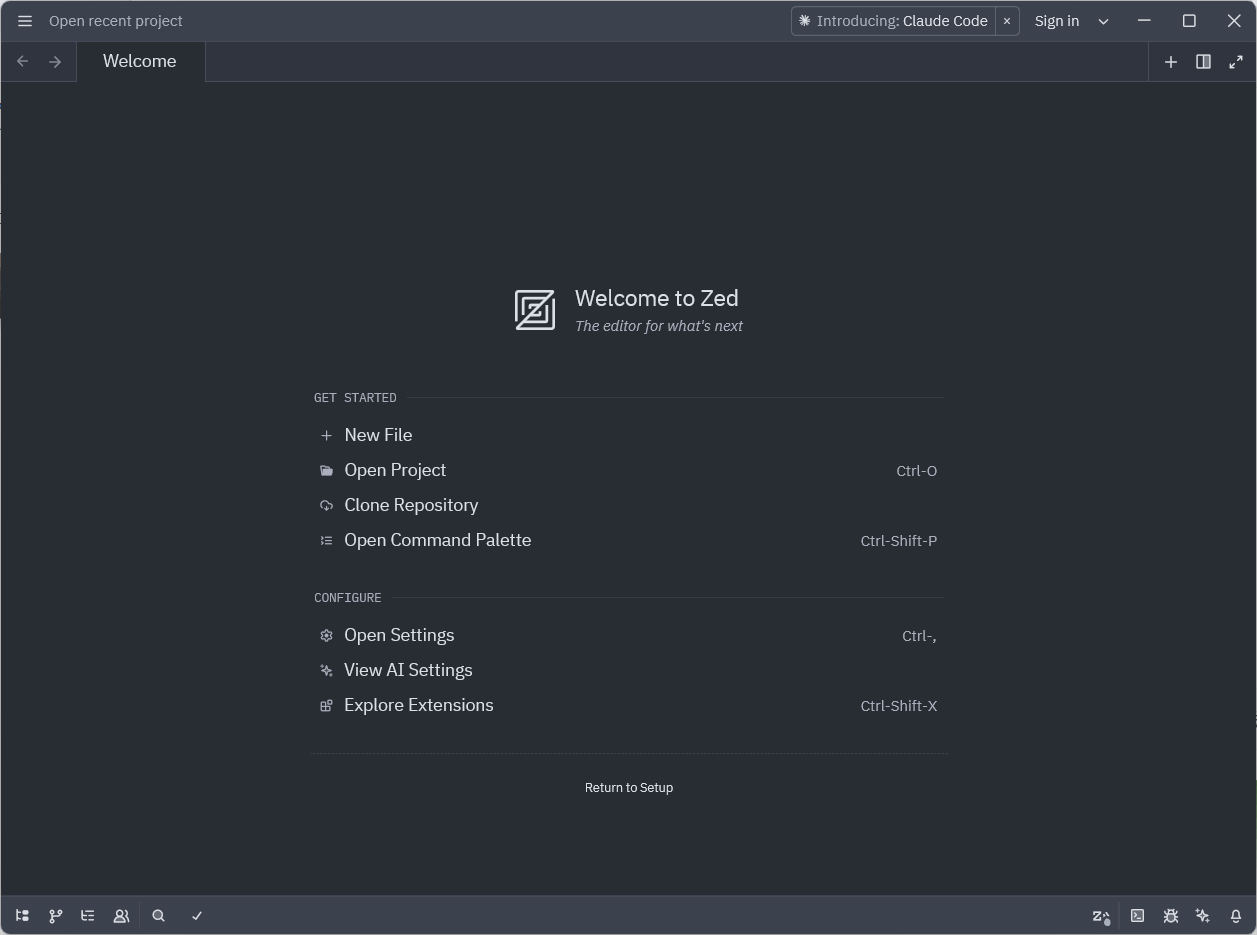Open the hamburger application menu
This screenshot has width=1257, height=935.
[25, 21]
